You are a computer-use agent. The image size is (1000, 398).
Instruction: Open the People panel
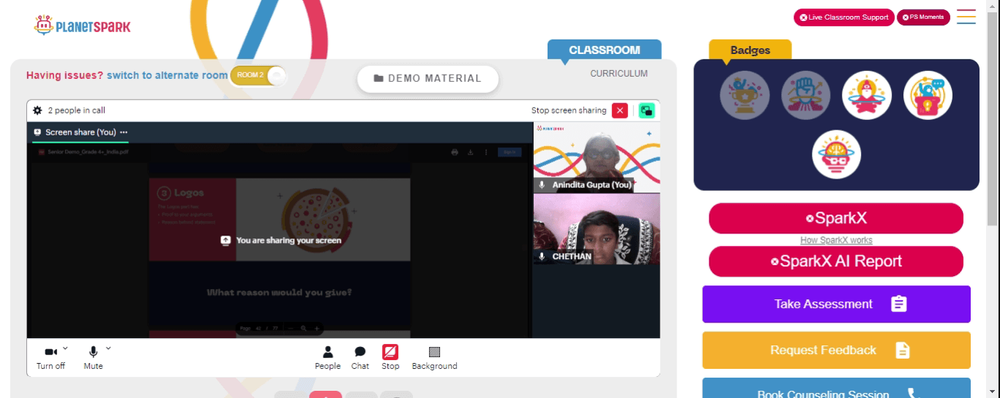coord(327,358)
